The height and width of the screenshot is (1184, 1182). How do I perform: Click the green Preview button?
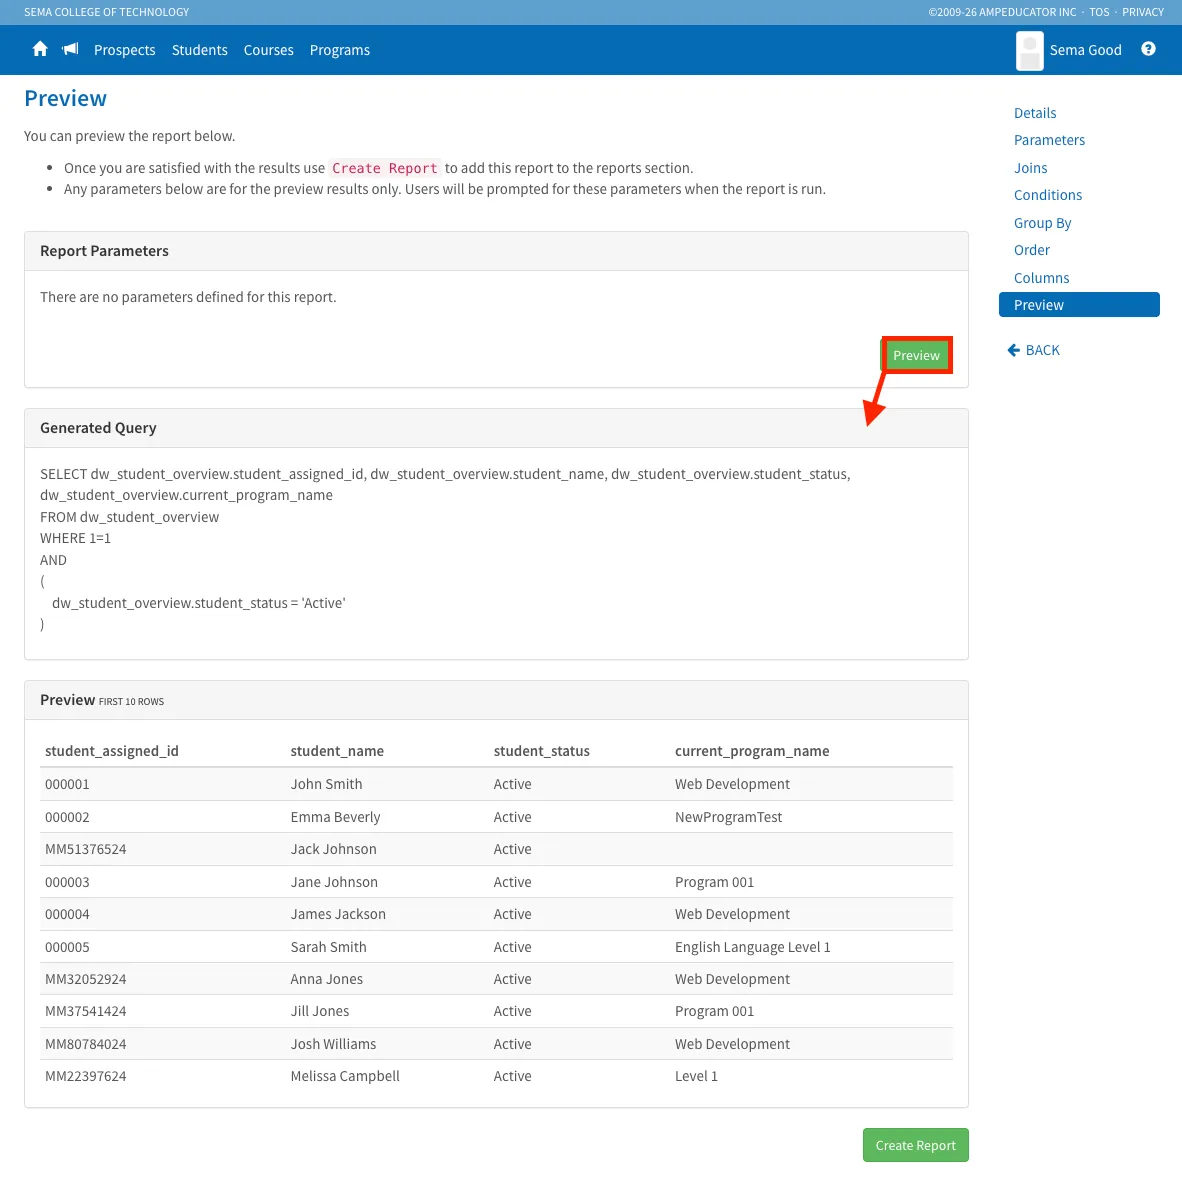pos(916,355)
